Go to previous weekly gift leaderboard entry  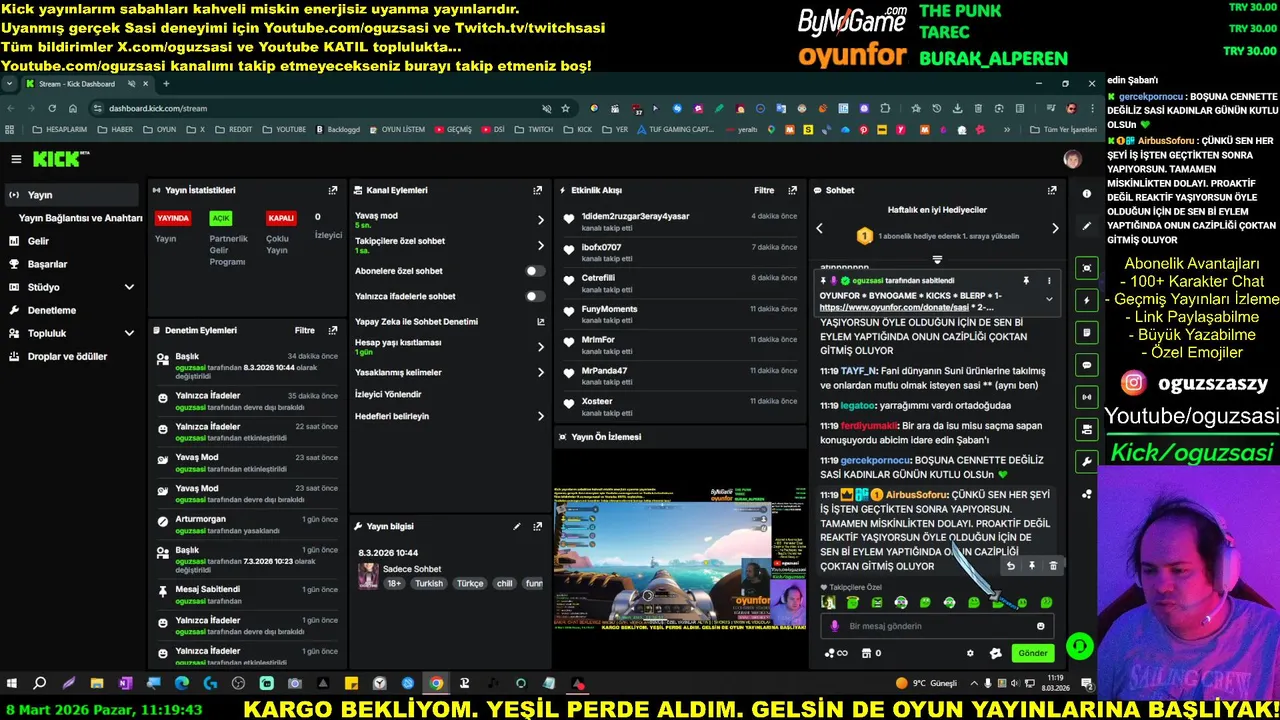819,228
